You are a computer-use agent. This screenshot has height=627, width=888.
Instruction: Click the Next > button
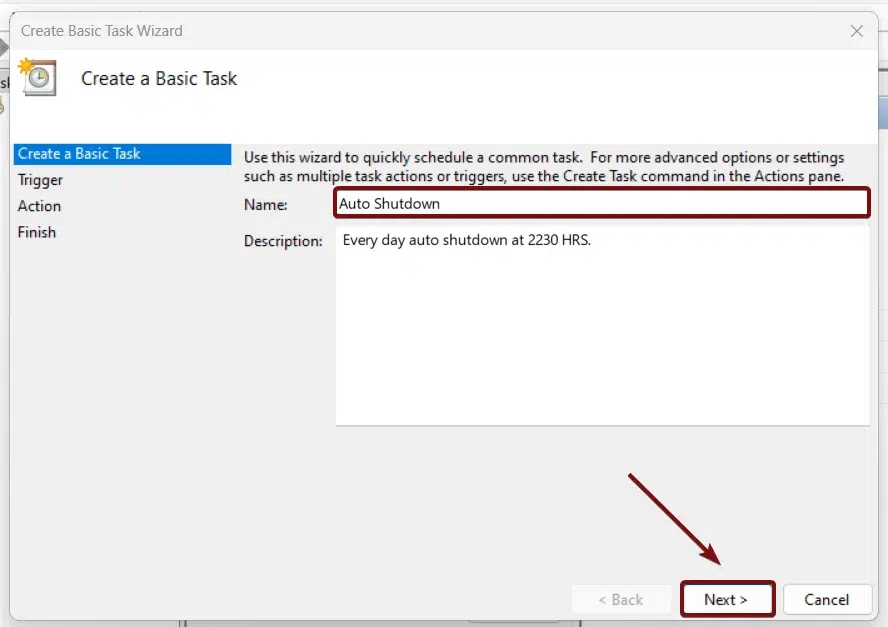[x=726, y=600]
